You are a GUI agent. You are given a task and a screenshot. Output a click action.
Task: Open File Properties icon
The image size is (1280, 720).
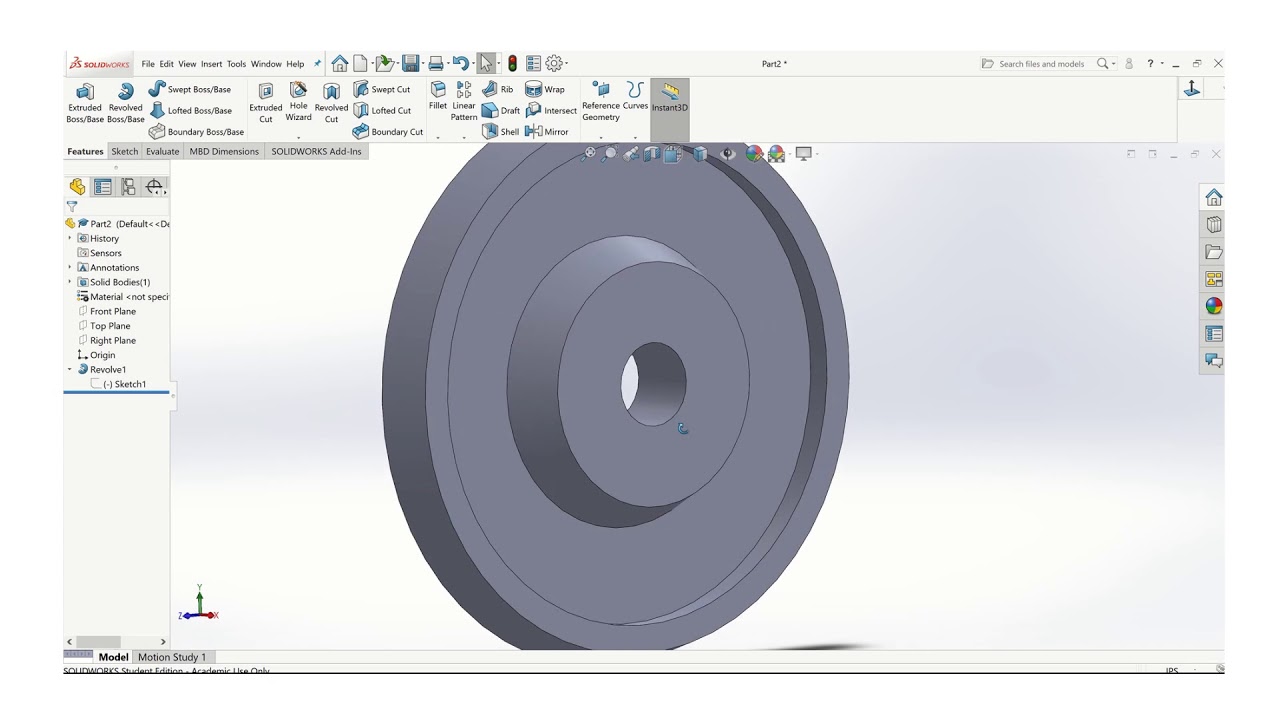(533, 63)
